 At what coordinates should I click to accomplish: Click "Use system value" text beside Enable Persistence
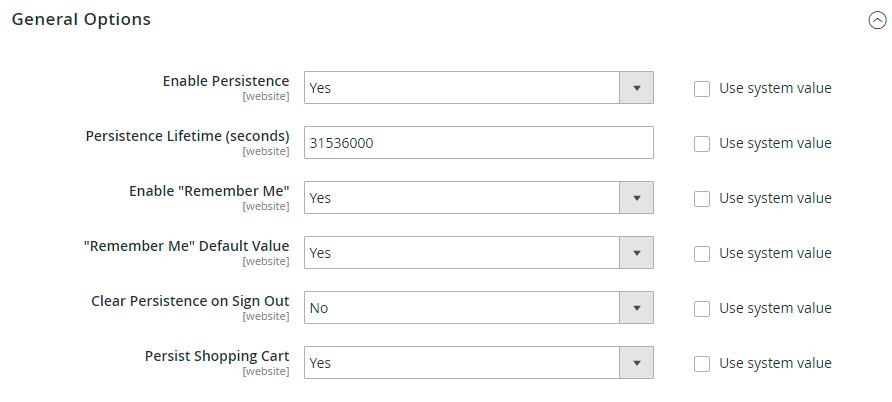[x=775, y=88]
